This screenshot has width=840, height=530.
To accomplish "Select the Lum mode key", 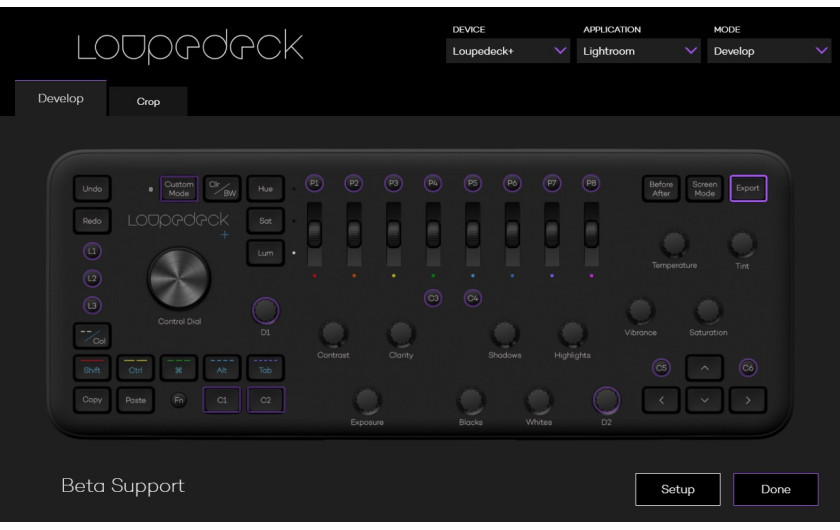I will [265, 253].
